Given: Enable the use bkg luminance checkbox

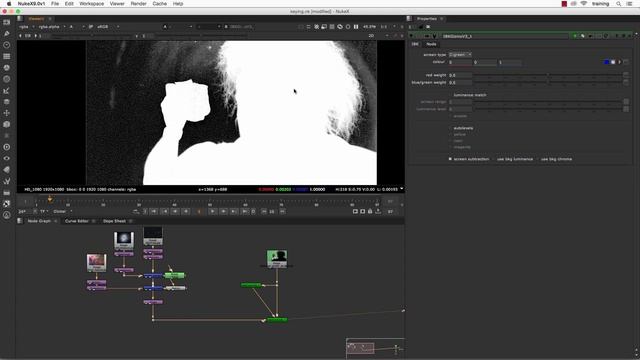Looking at the screenshot, I should click(x=493, y=159).
